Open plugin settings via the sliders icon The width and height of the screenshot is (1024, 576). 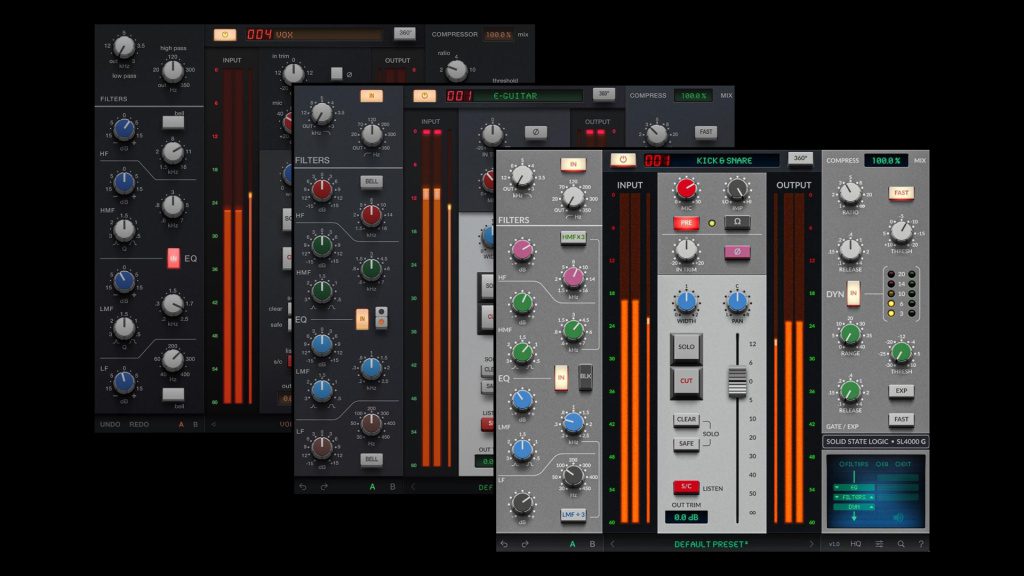[x=880, y=543]
